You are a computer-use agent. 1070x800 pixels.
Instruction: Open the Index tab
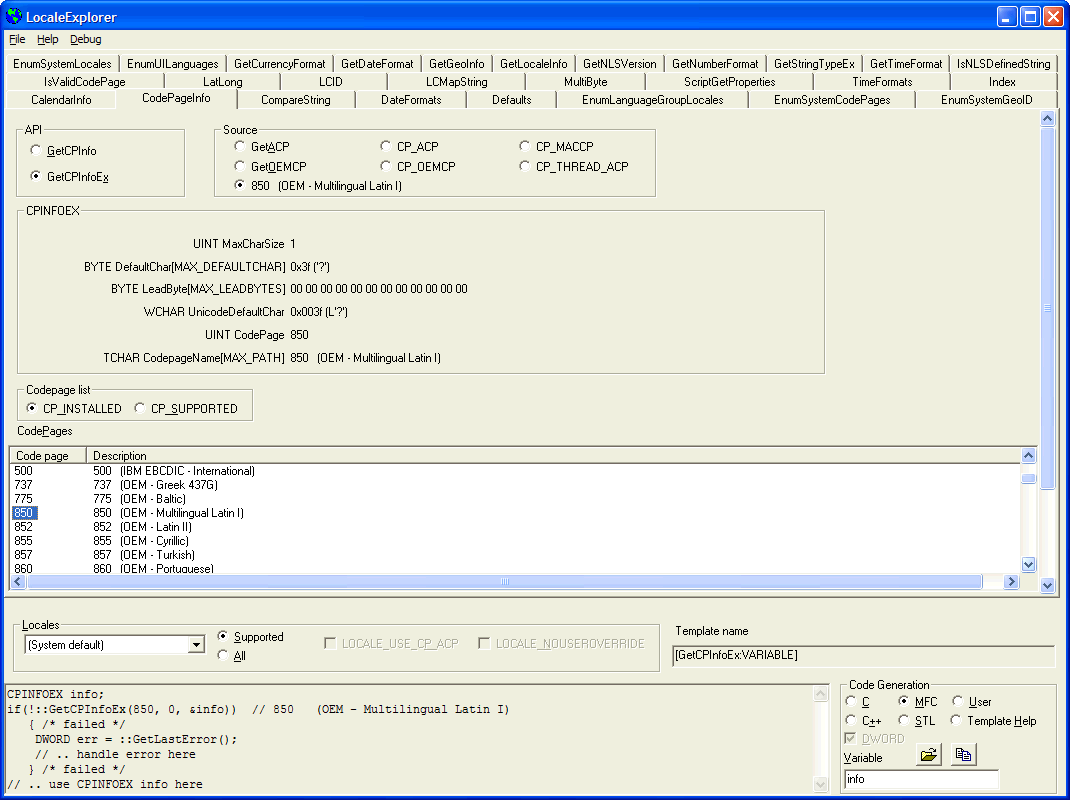pyautogui.click(x=1002, y=82)
